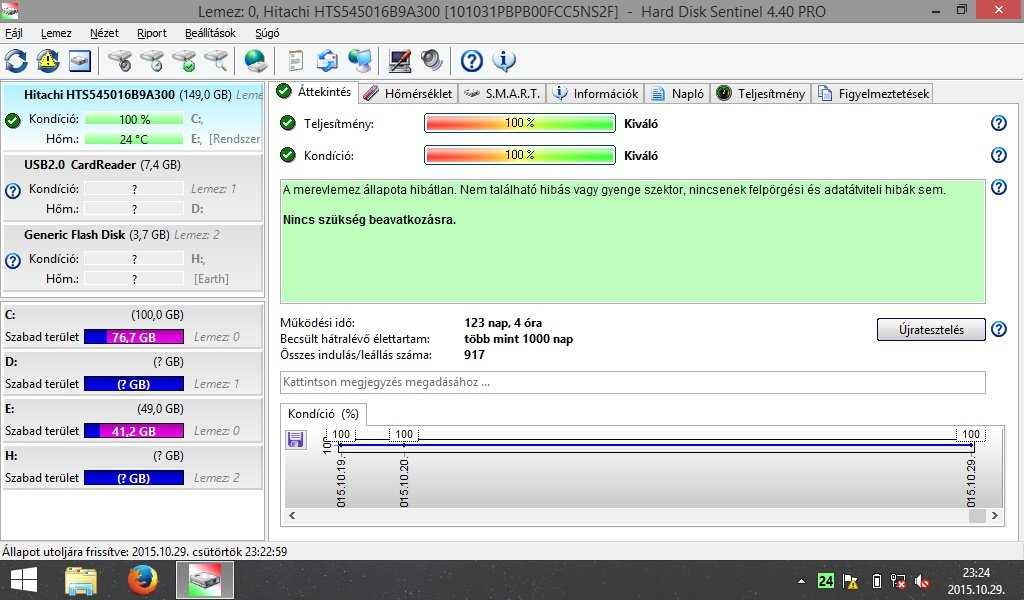Click the C: free space bar 76,7 GB
Viewport: 1024px width, 600px height.
pyautogui.click(x=134, y=337)
